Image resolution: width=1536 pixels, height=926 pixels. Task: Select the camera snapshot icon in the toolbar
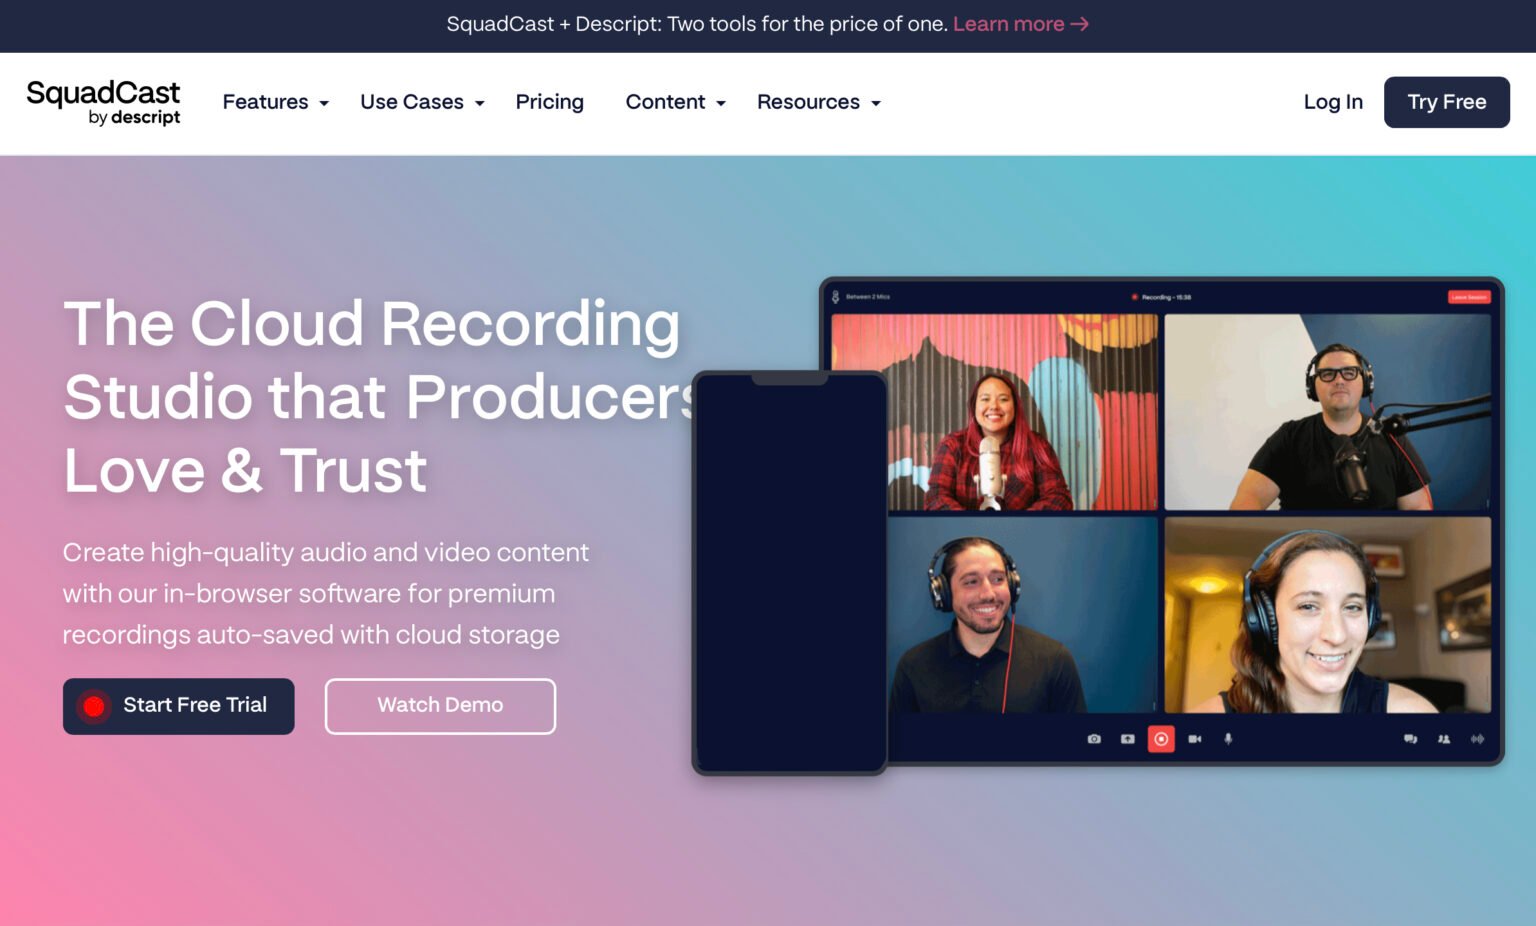point(1094,739)
